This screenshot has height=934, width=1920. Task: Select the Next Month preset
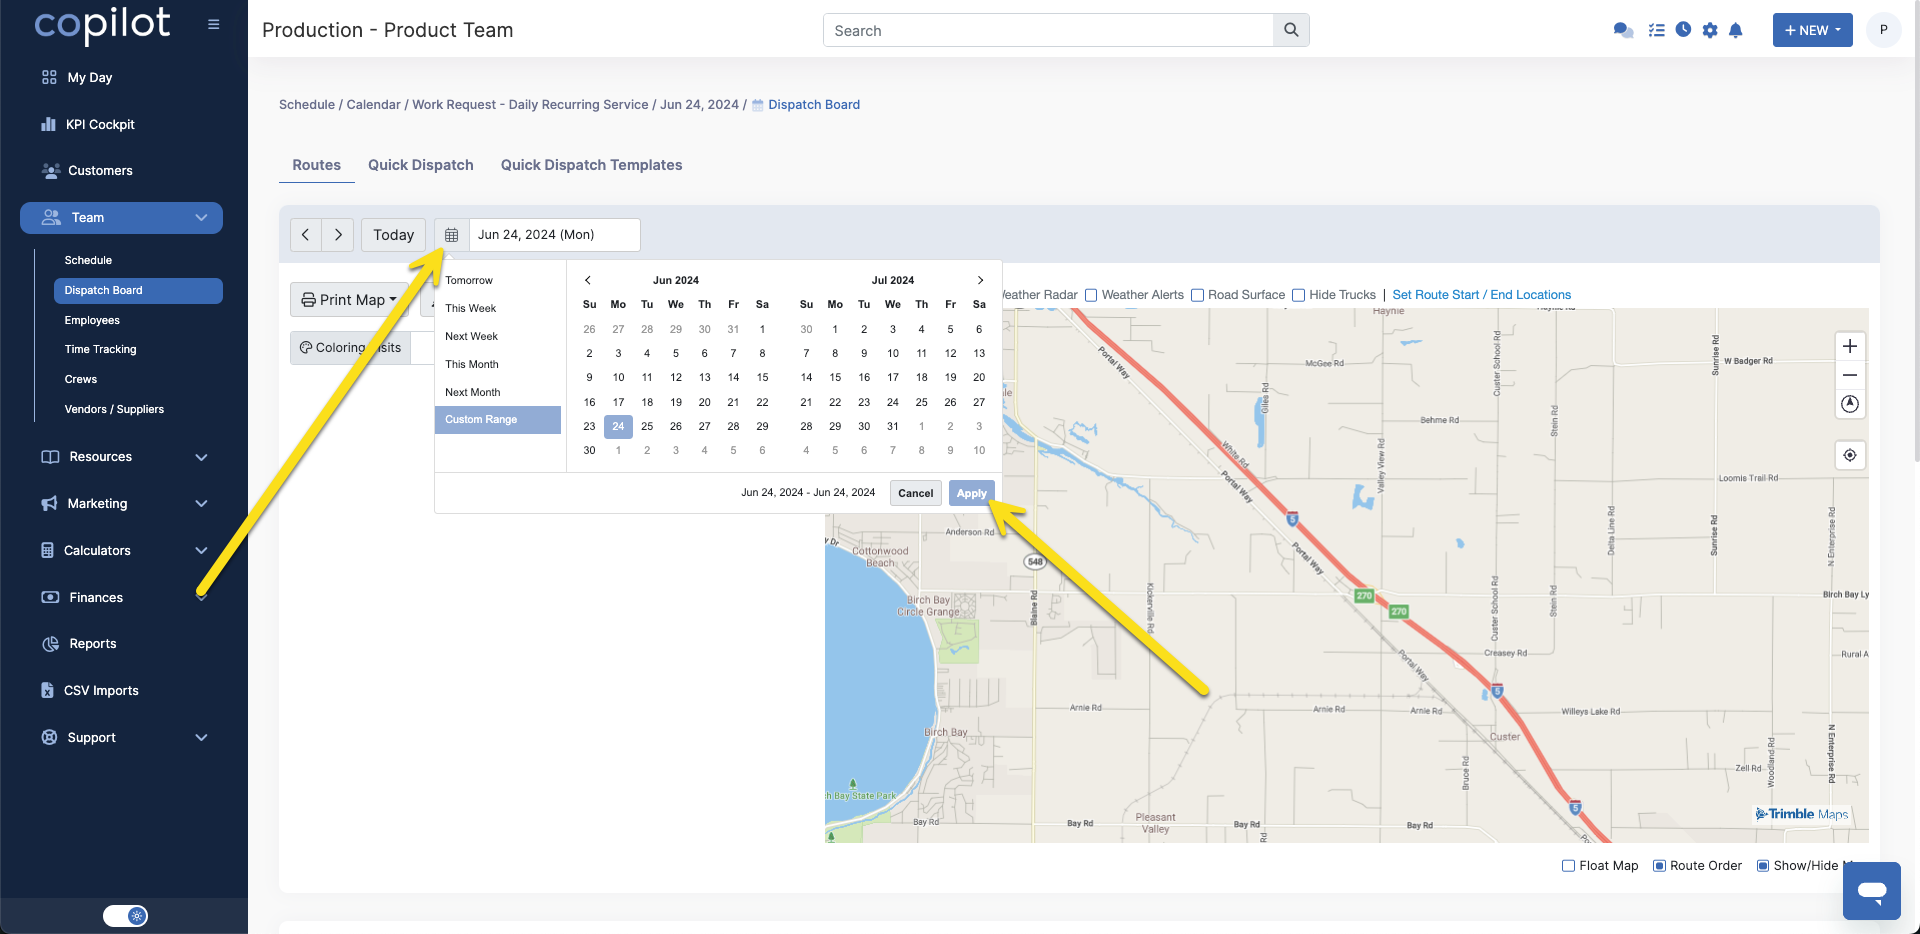498,392
